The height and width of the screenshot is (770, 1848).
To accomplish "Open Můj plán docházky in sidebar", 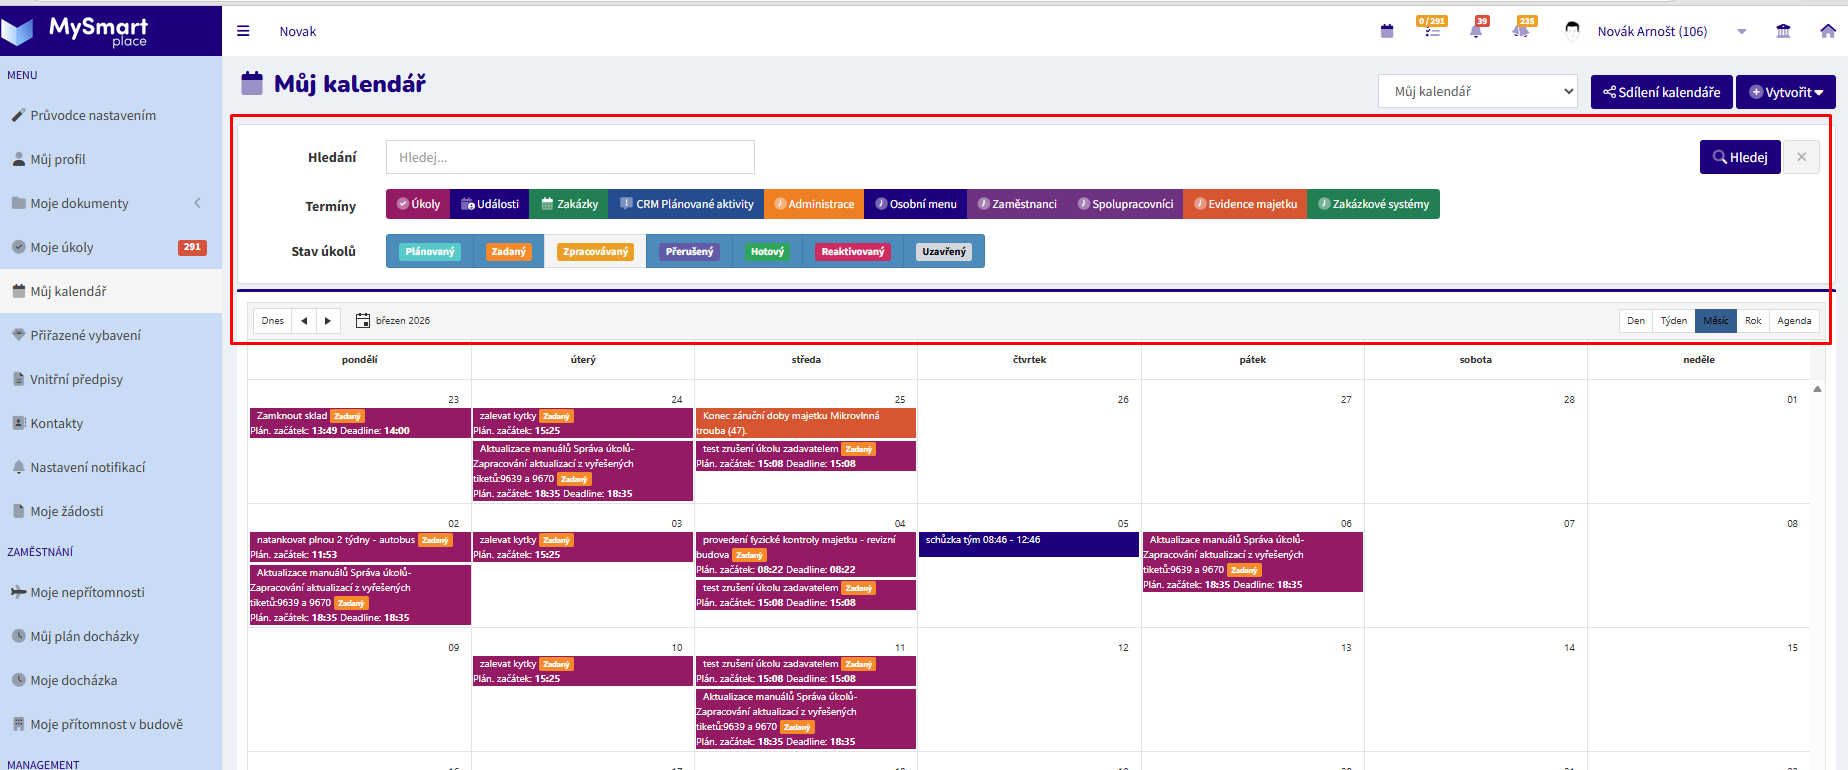I will 110,636.
